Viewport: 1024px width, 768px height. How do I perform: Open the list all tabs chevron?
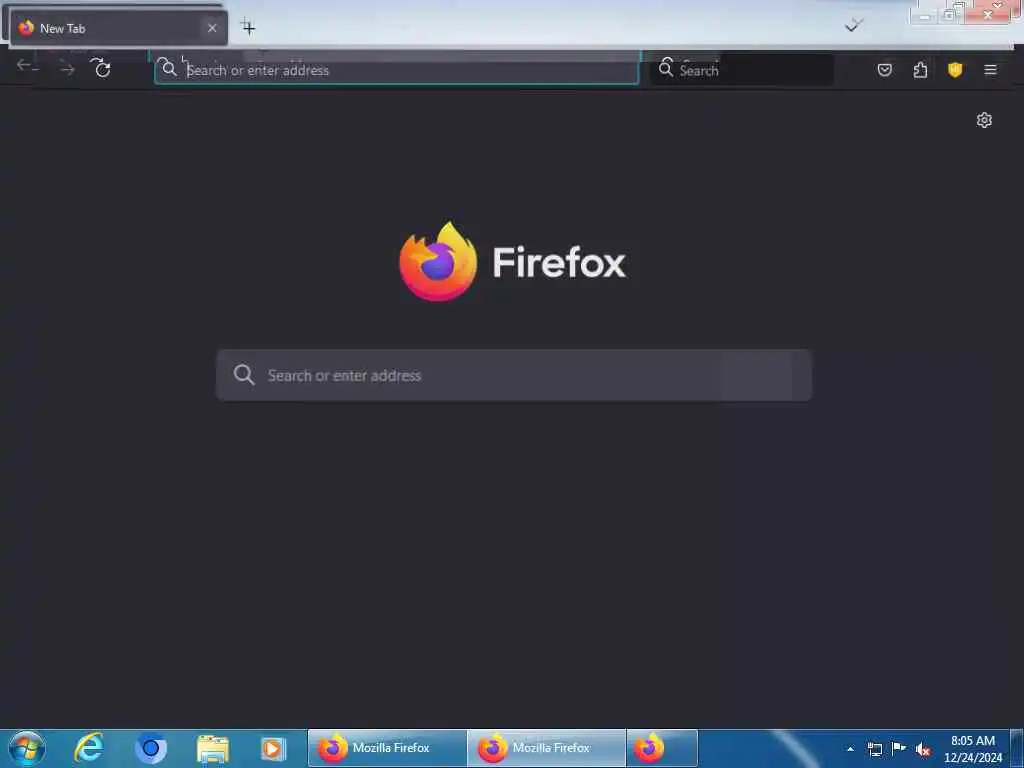point(853,26)
